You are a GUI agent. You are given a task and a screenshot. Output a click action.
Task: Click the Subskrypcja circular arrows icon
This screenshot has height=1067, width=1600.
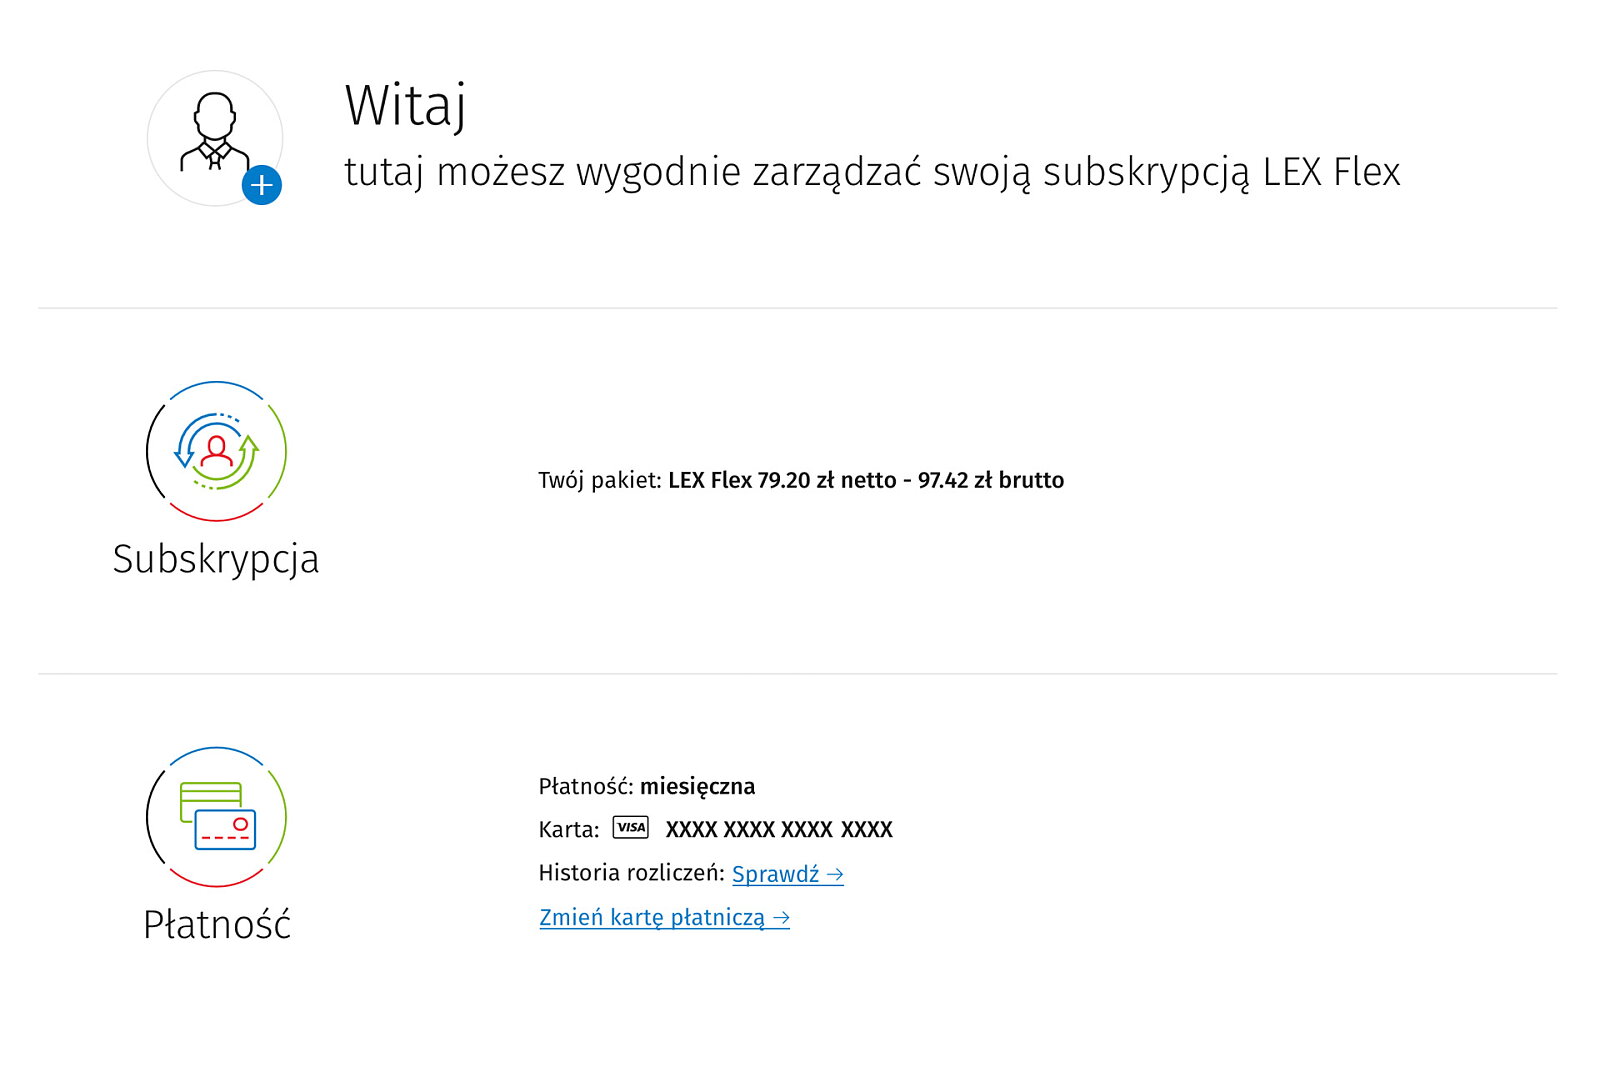click(x=216, y=451)
